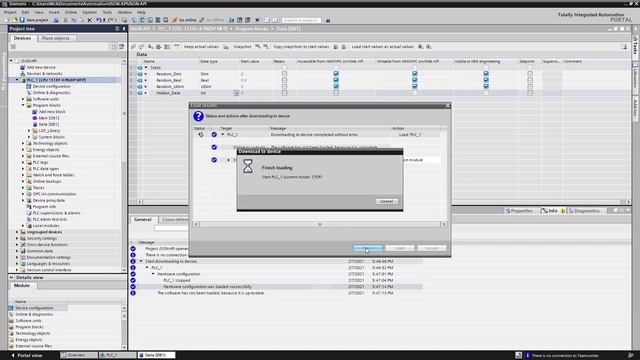The height and width of the screenshot is (360, 640).
Task: Open data type dropdown for Hidden_Data
Action: pyautogui.click(x=236, y=93)
